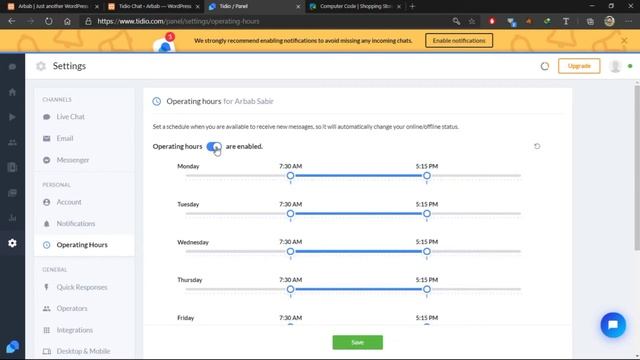Click the Tidio logo at sidebar bottom

point(12,347)
